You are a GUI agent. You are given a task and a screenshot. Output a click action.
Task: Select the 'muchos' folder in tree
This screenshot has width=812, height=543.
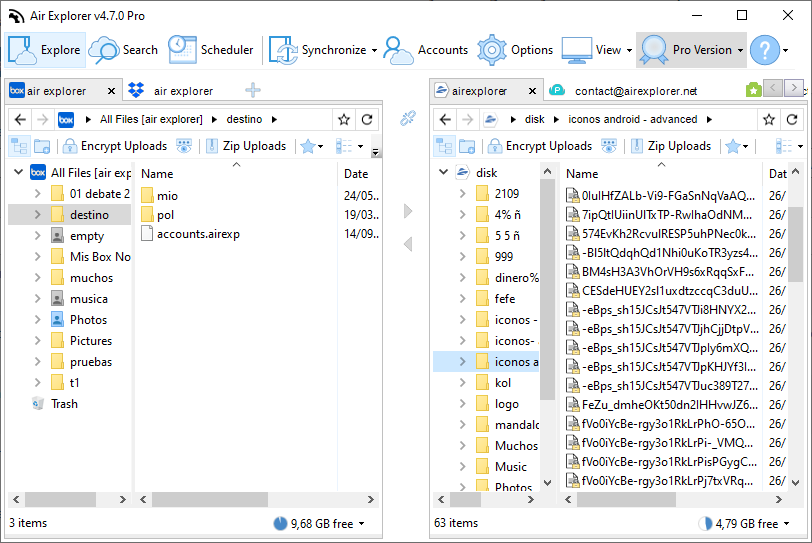click(92, 278)
